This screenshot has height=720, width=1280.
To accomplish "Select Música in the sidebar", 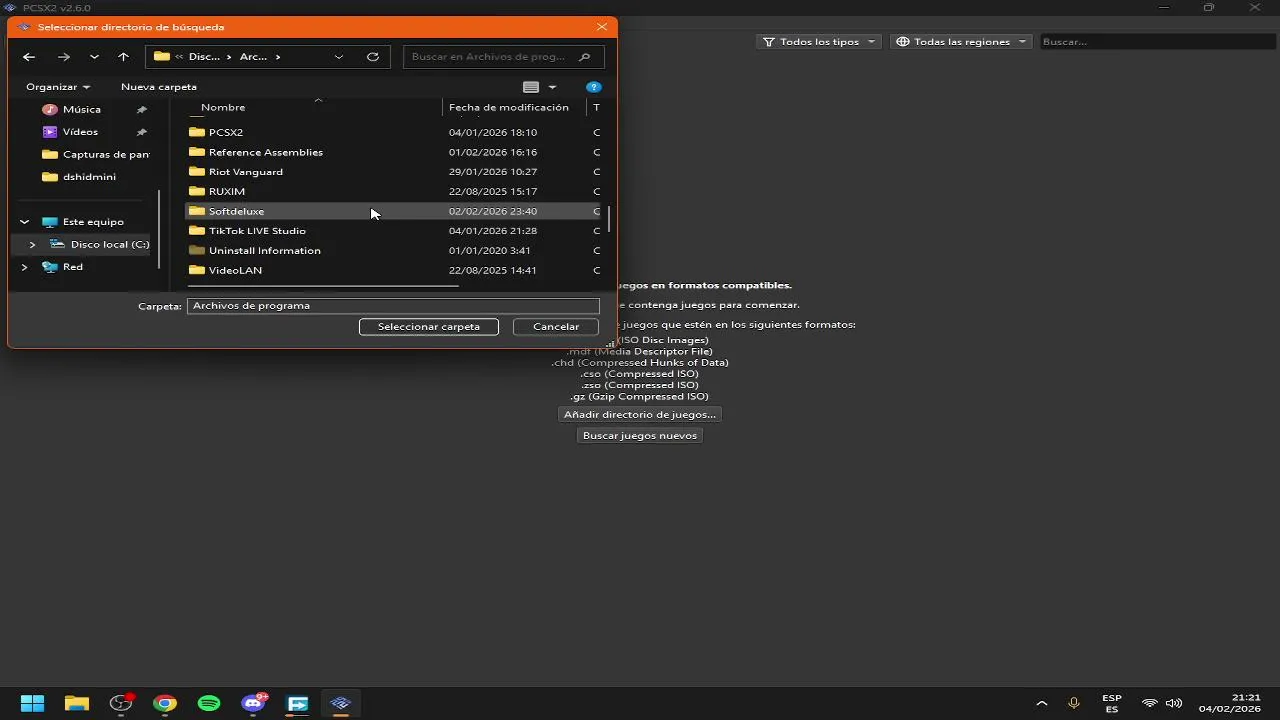I will [x=82, y=109].
